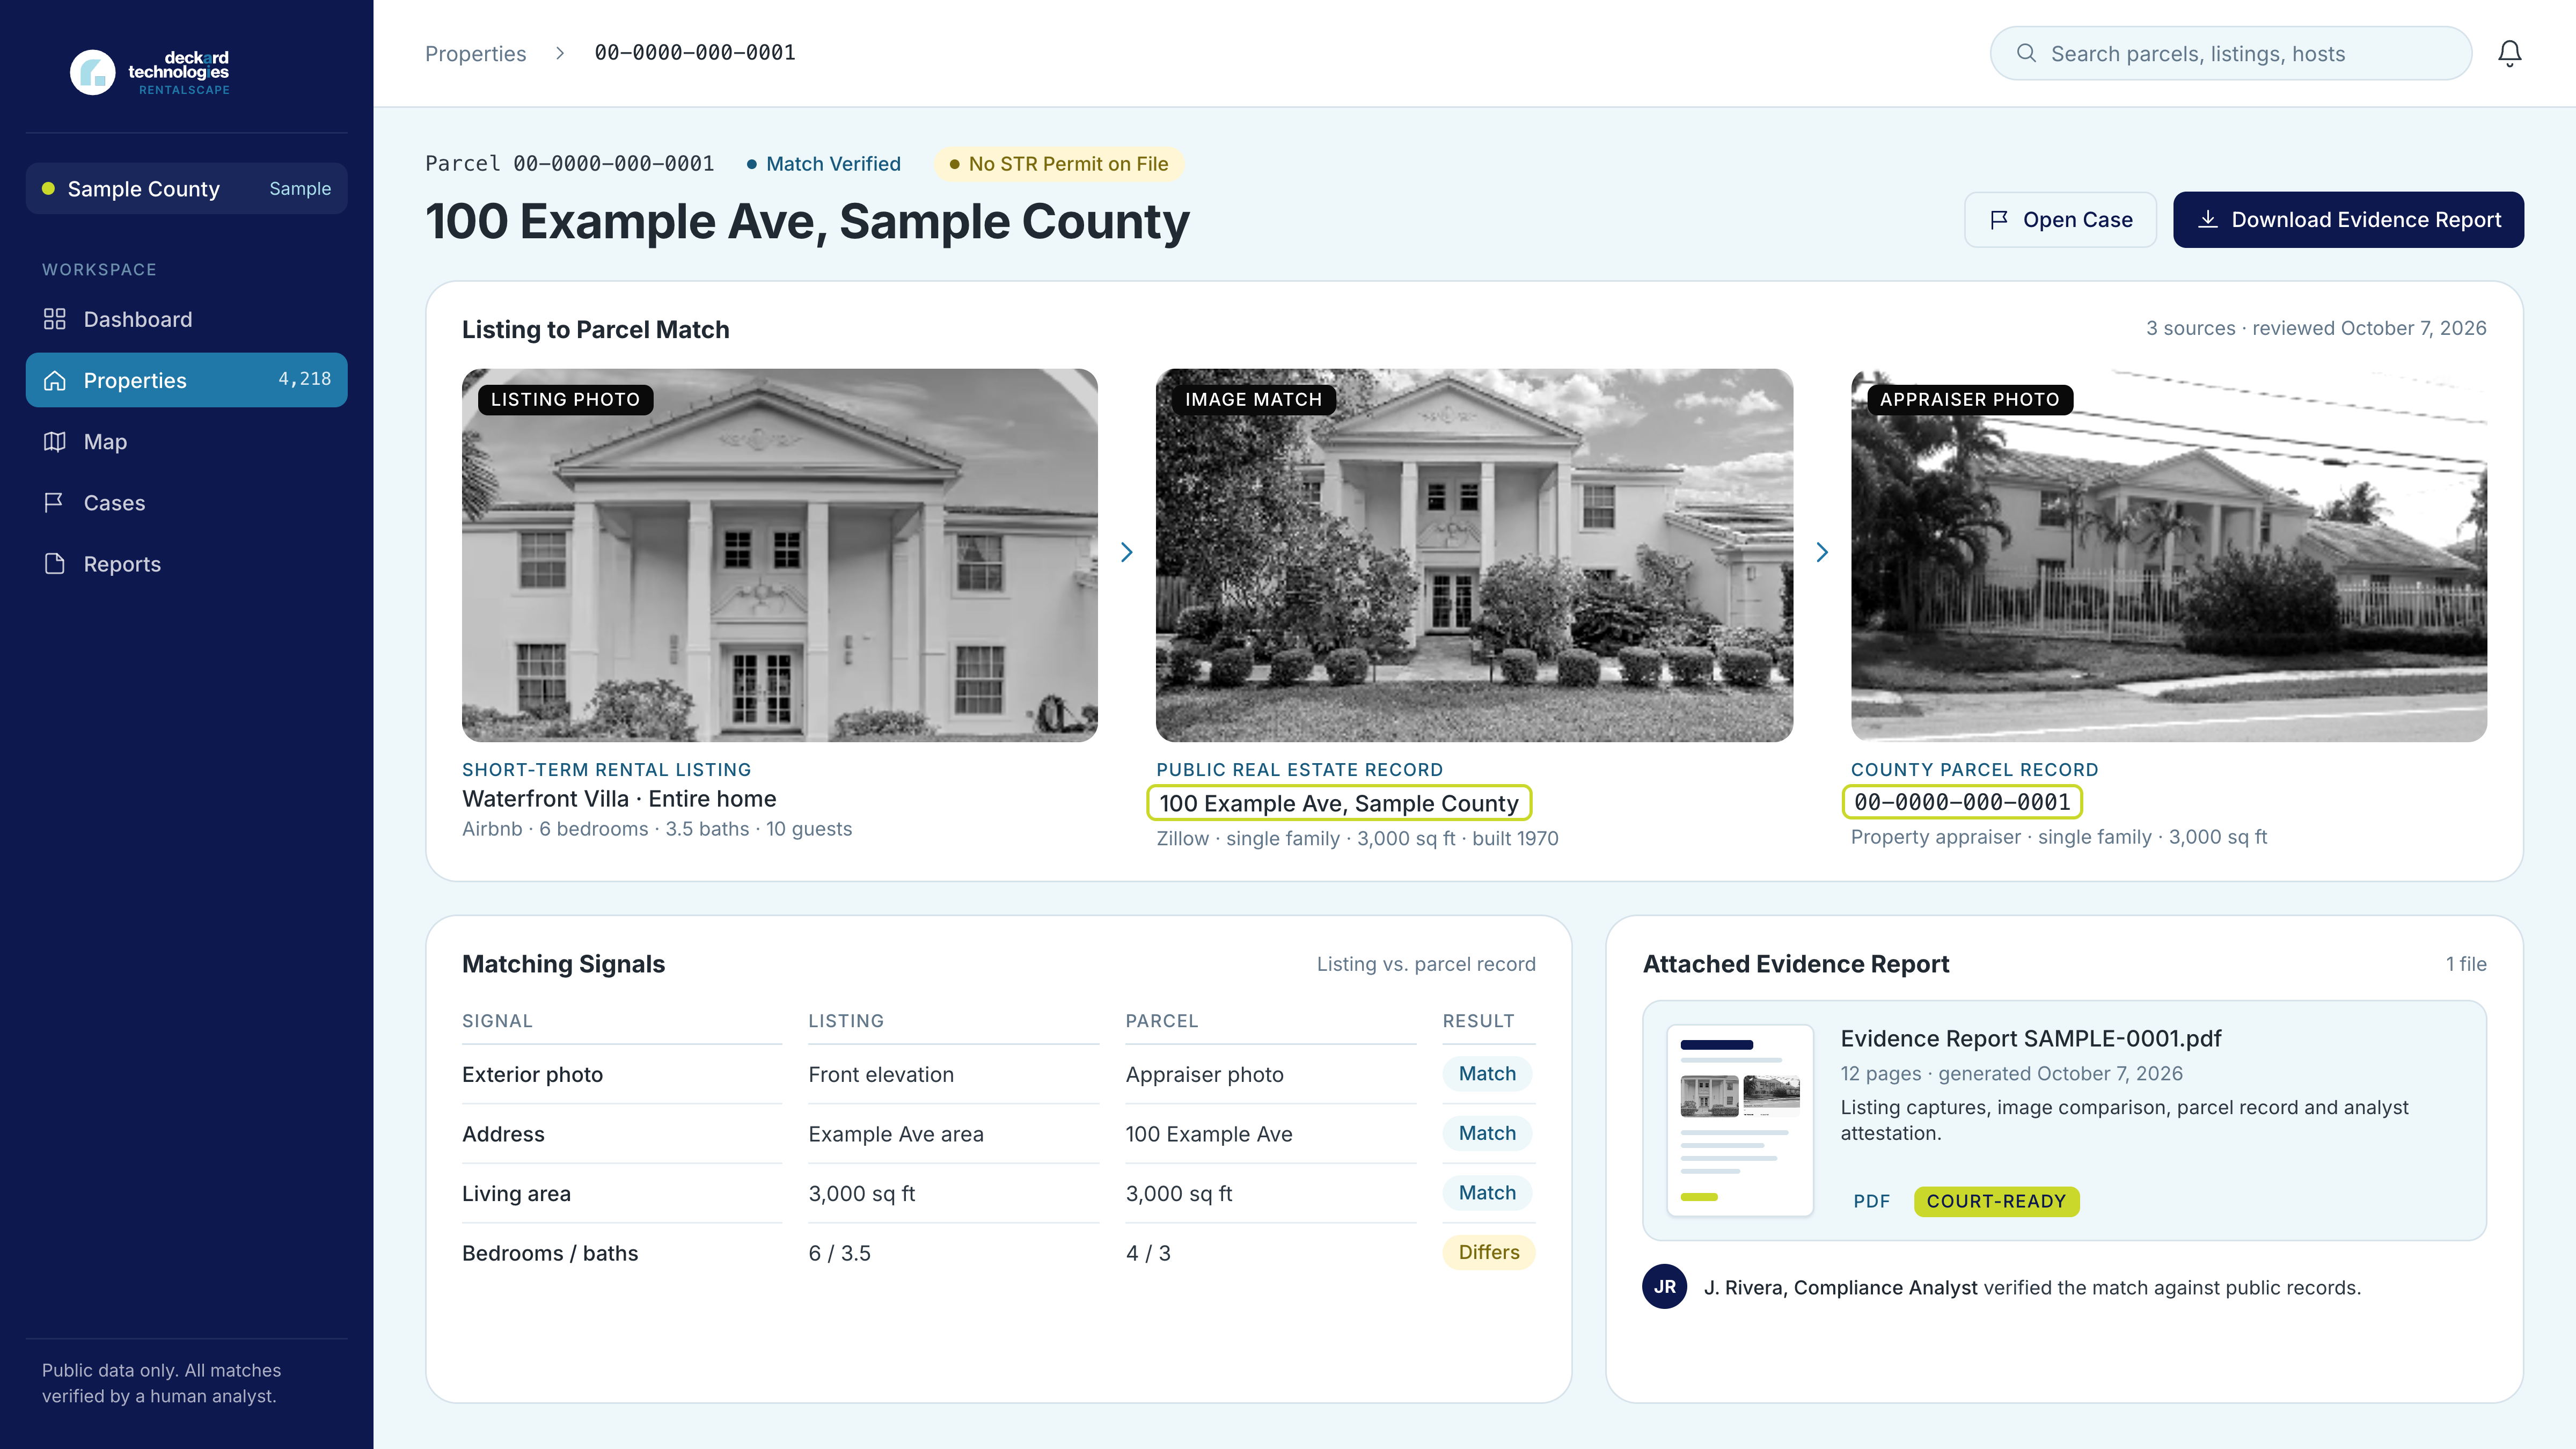Viewport: 2576px width, 1449px height.
Task: Click the Match Verified status
Action: pyautogui.click(x=823, y=164)
